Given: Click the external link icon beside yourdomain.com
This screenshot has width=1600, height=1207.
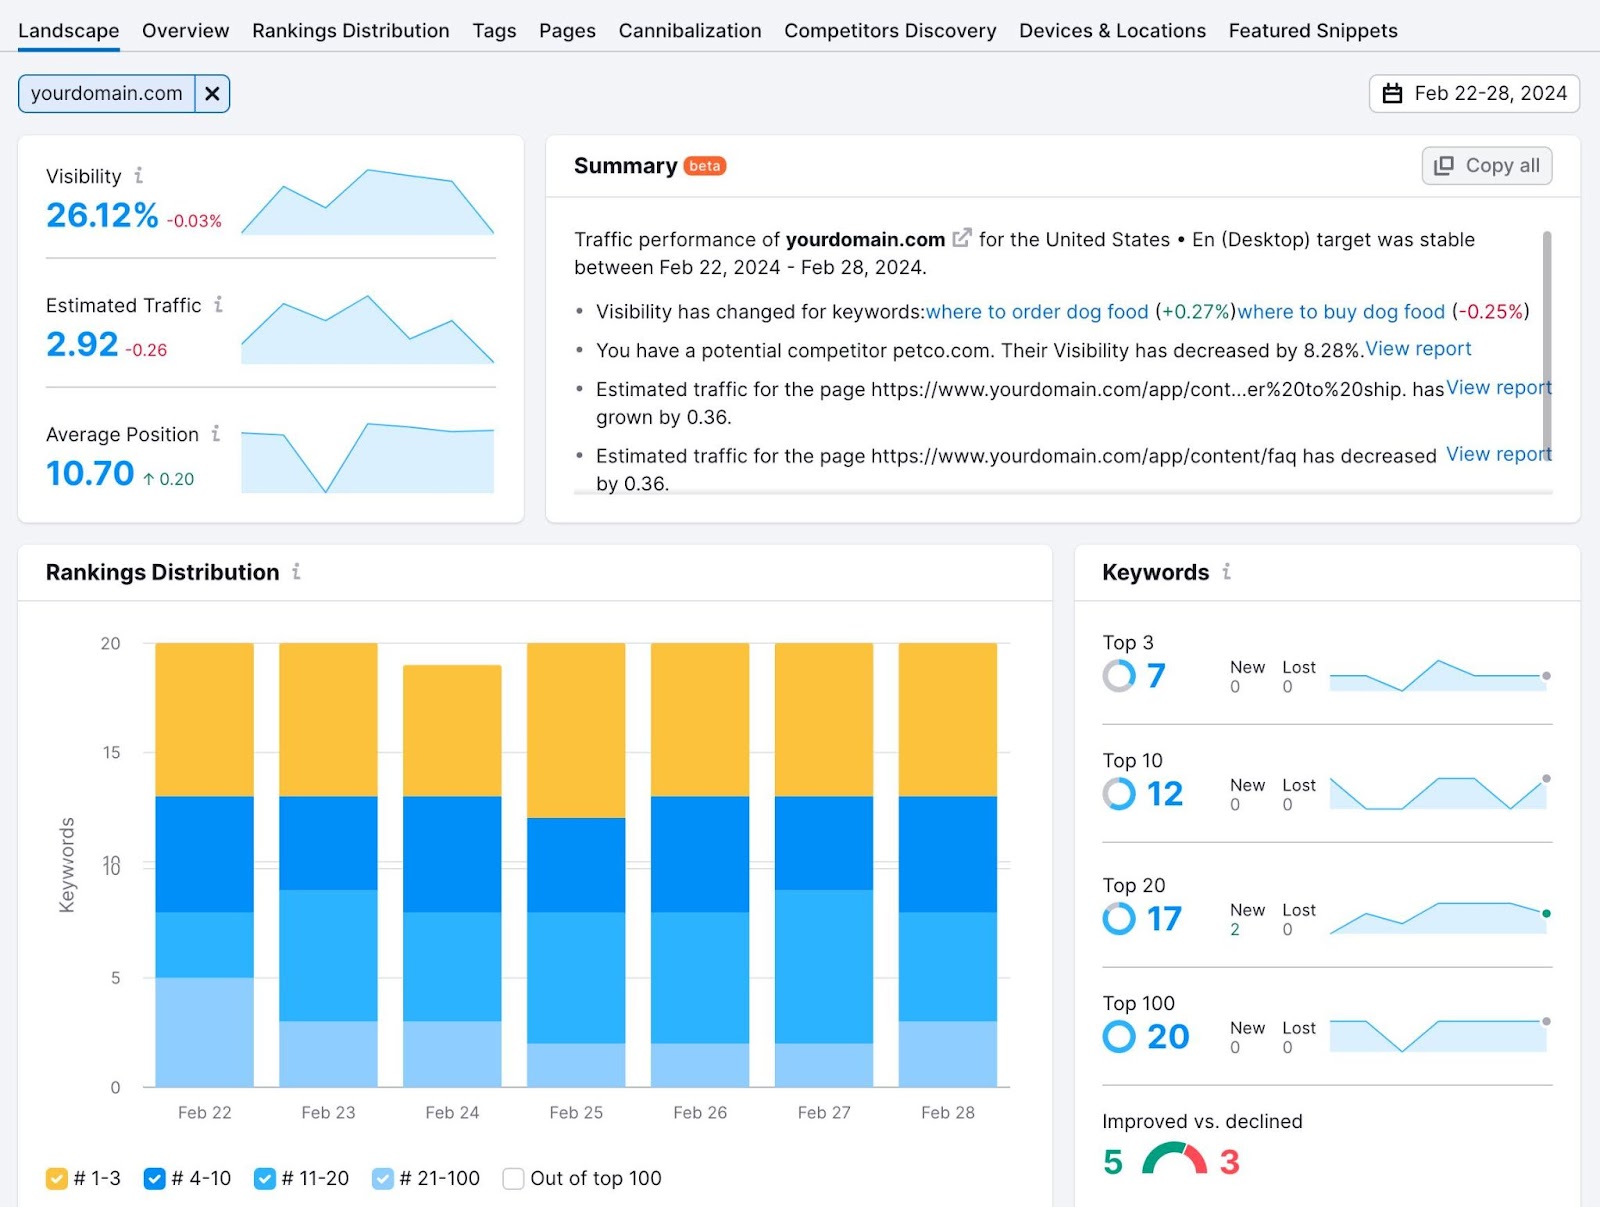Looking at the screenshot, I should click(961, 238).
